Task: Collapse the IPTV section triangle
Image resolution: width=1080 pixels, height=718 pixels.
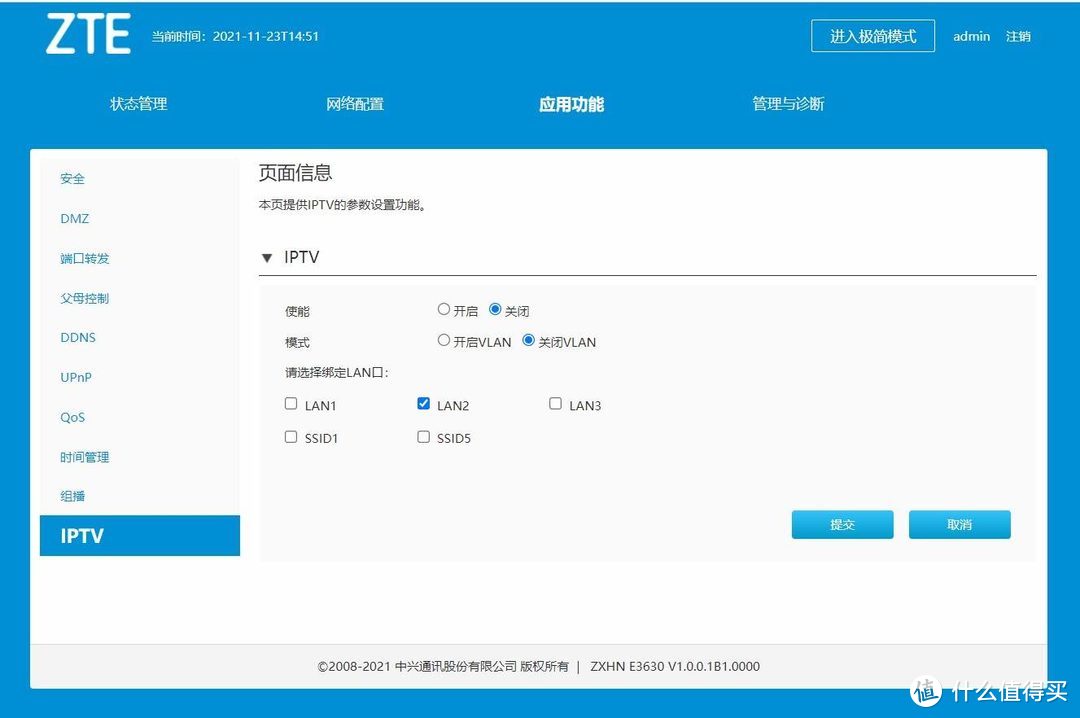Action: point(266,257)
